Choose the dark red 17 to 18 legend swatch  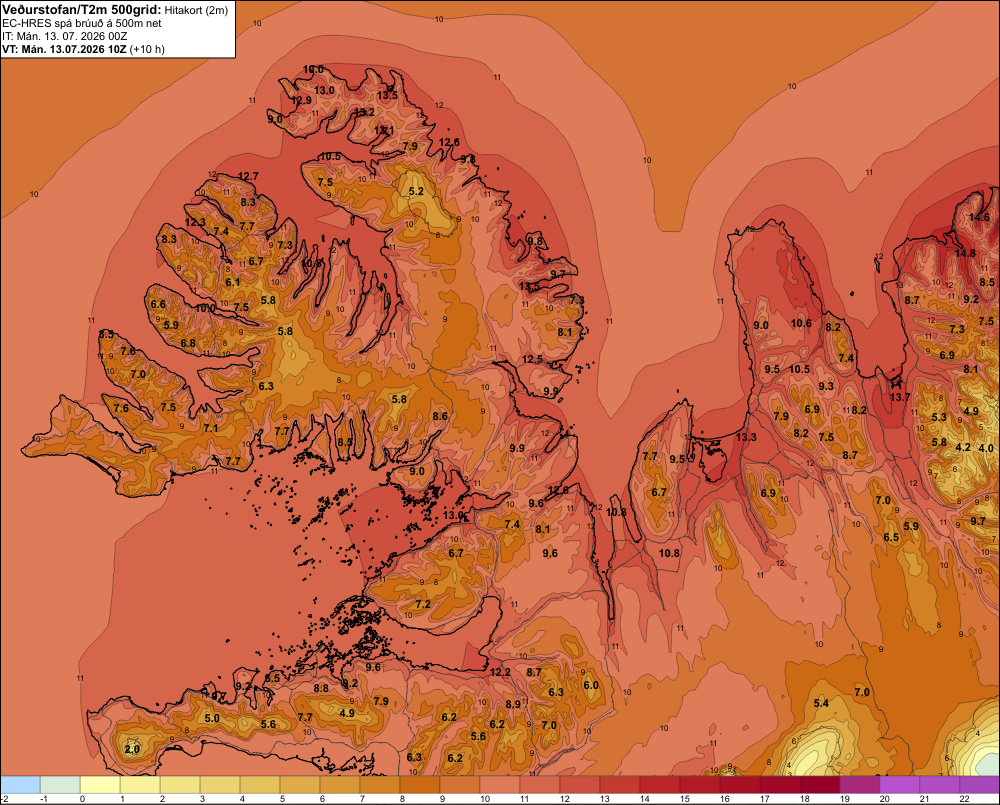coord(780,785)
